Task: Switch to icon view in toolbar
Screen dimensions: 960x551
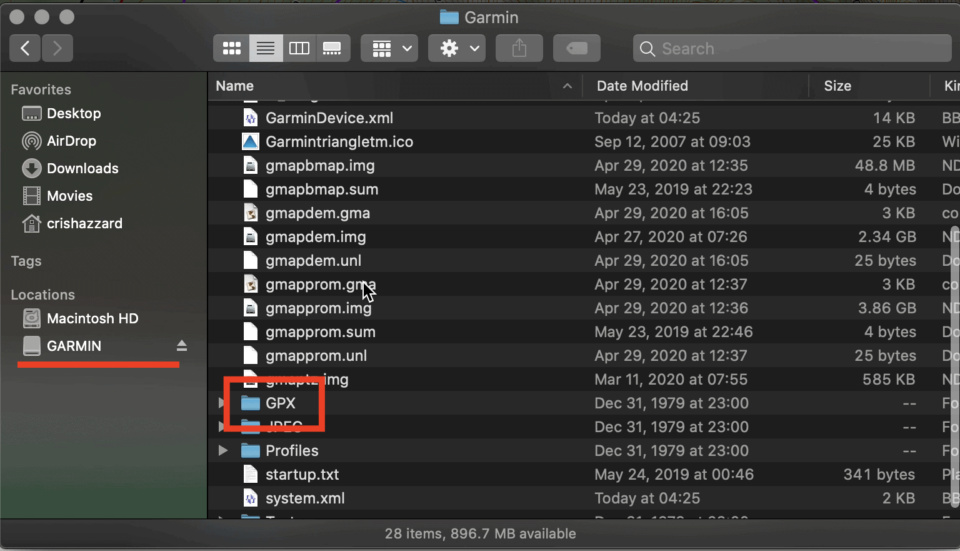Action: pyautogui.click(x=232, y=48)
